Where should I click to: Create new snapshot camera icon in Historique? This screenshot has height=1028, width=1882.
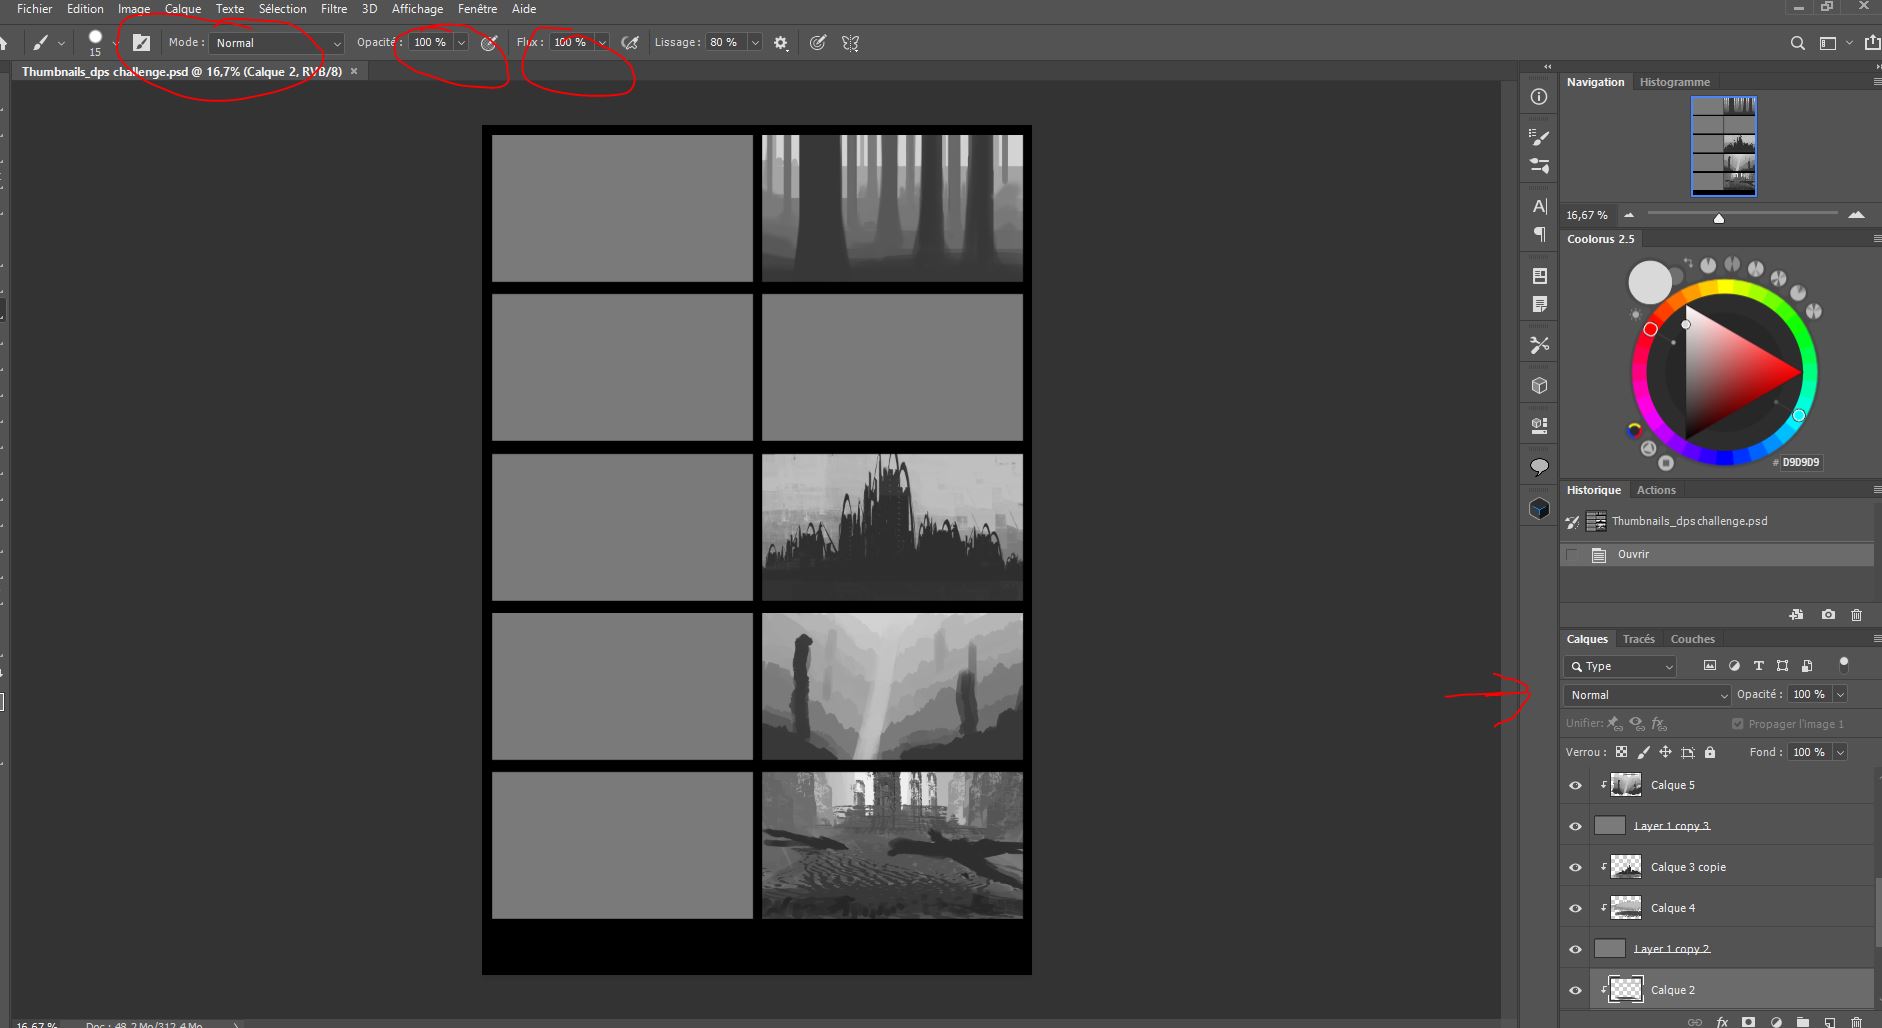pos(1828,615)
